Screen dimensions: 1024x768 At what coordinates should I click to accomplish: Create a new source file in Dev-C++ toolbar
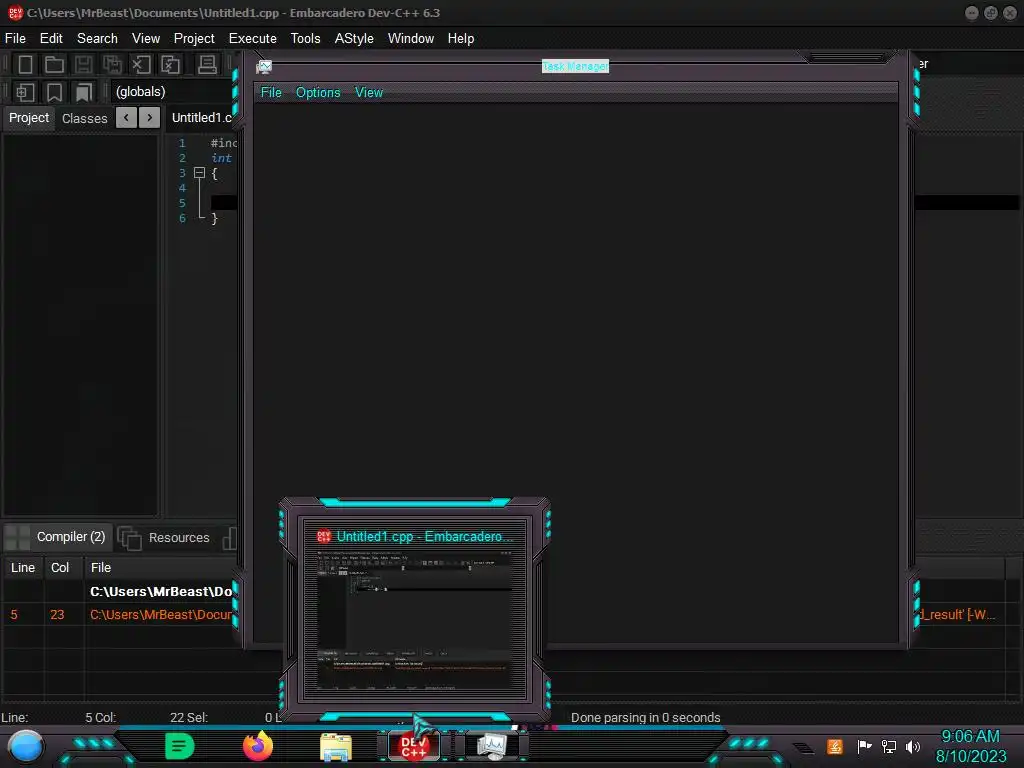pyautogui.click(x=25, y=64)
